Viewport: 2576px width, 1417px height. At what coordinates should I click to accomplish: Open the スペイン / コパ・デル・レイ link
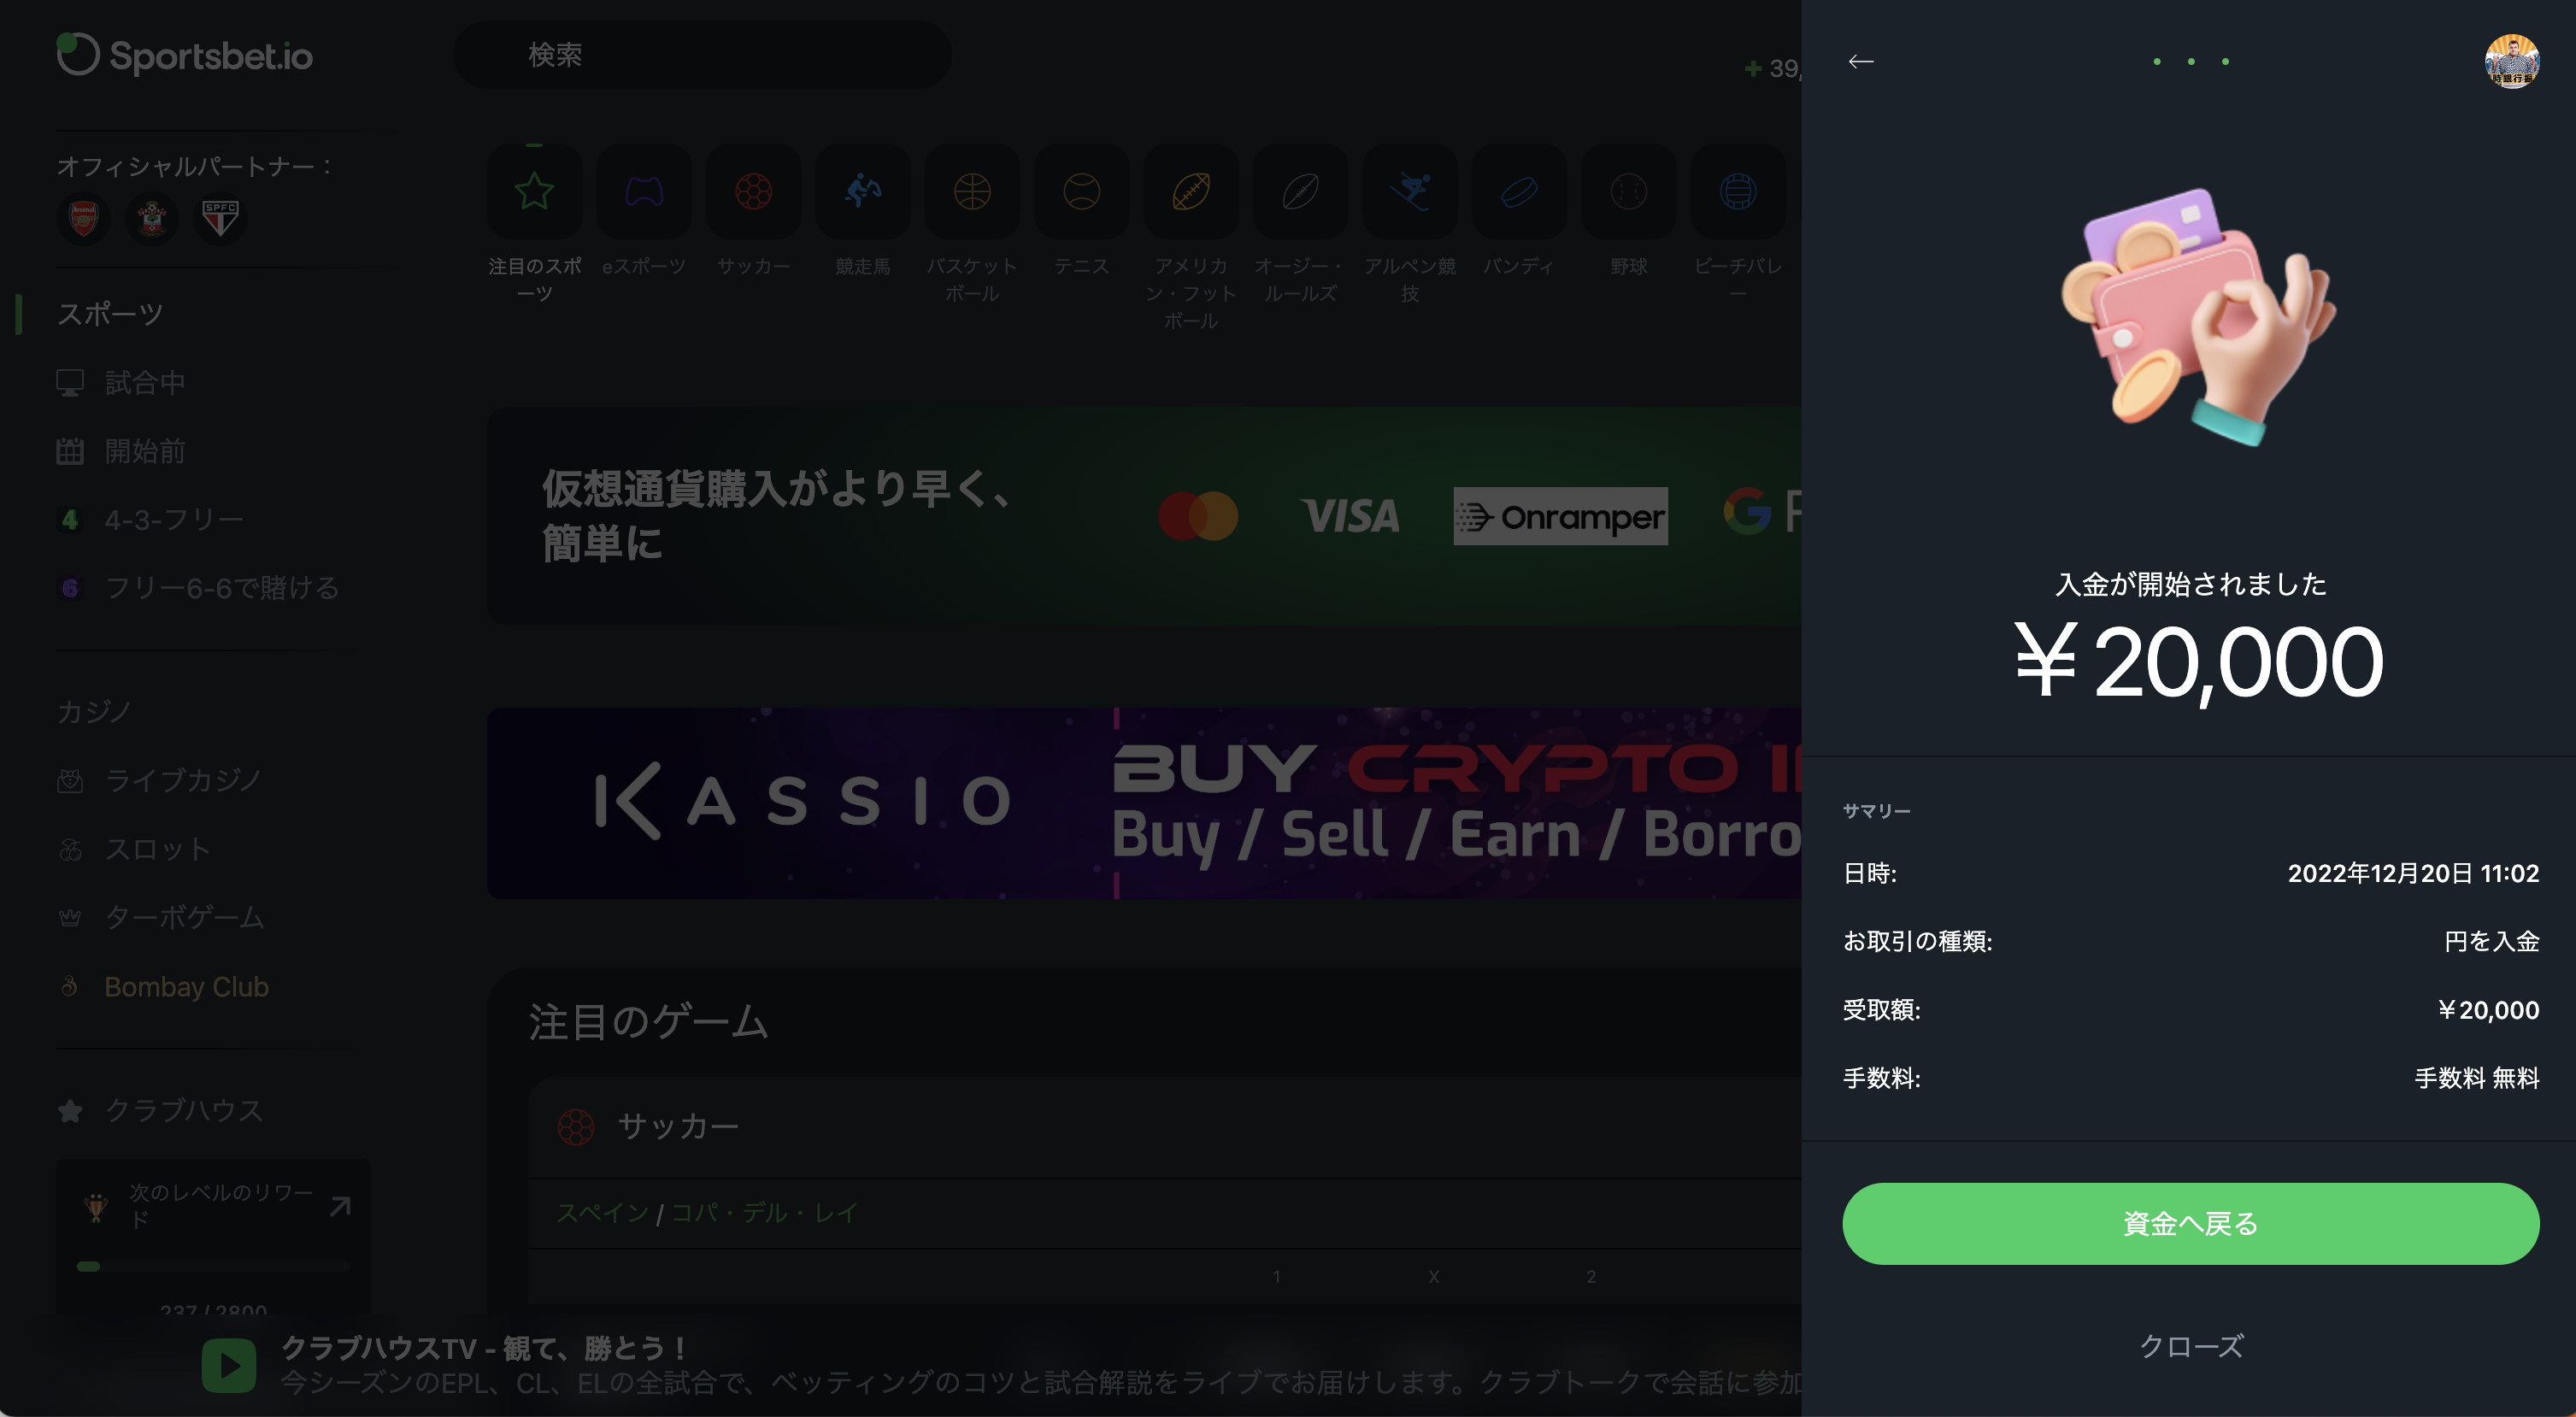pos(707,1213)
